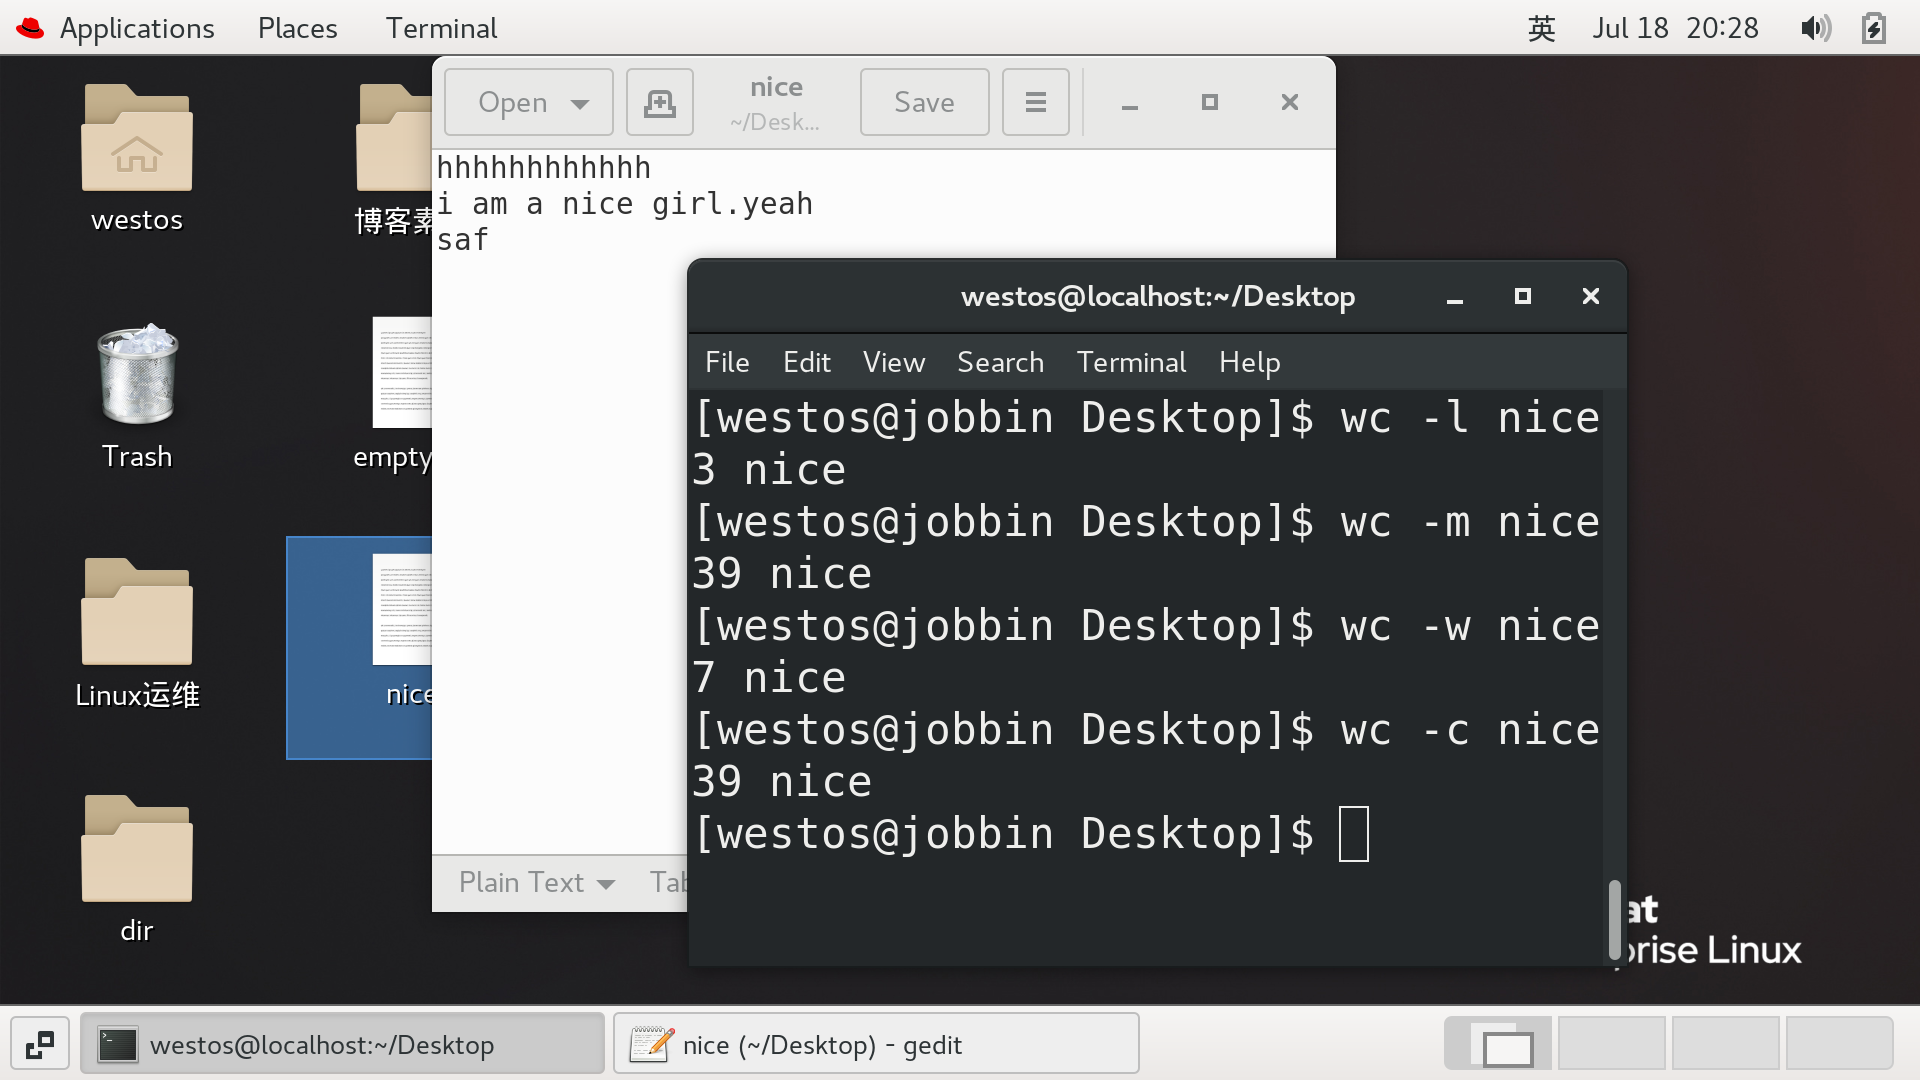
Task: Click the input method 英 indicator
Action: (1541, 28)
